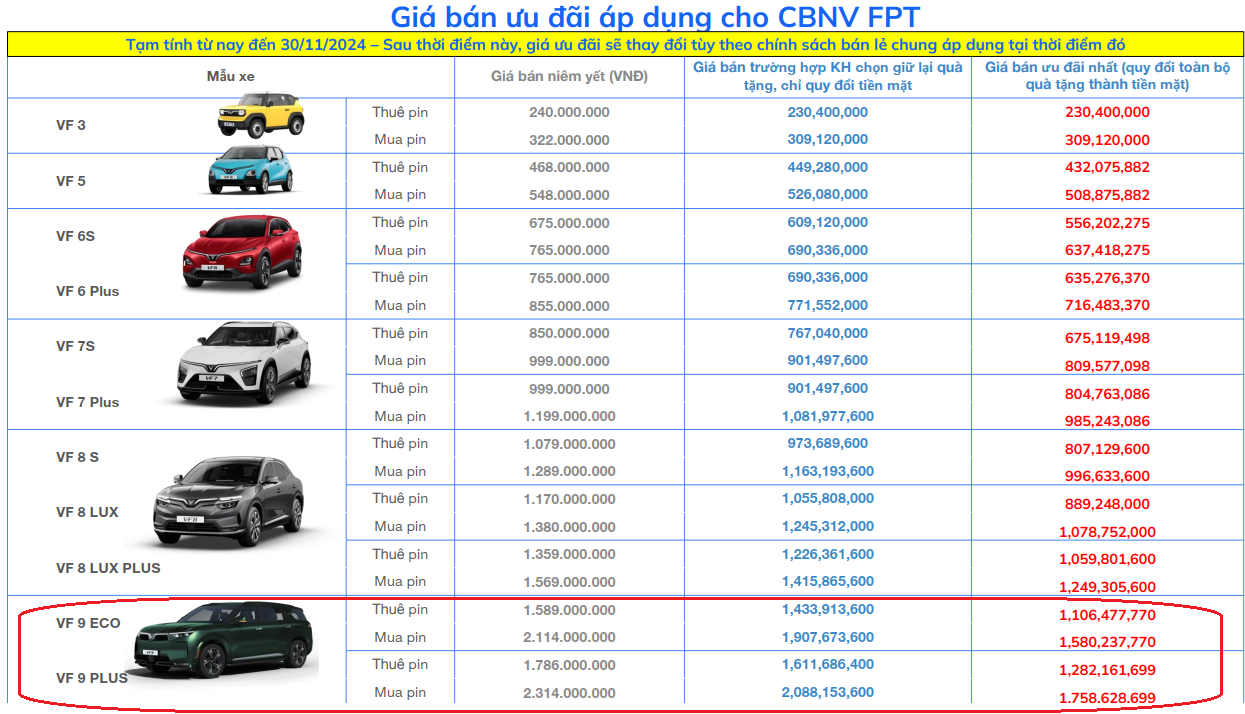Click list price '1.199.000.000' for VF 7 Plus
This screenshot has width=1245, height=714.
pyautogui.click(x=569, y=416)
